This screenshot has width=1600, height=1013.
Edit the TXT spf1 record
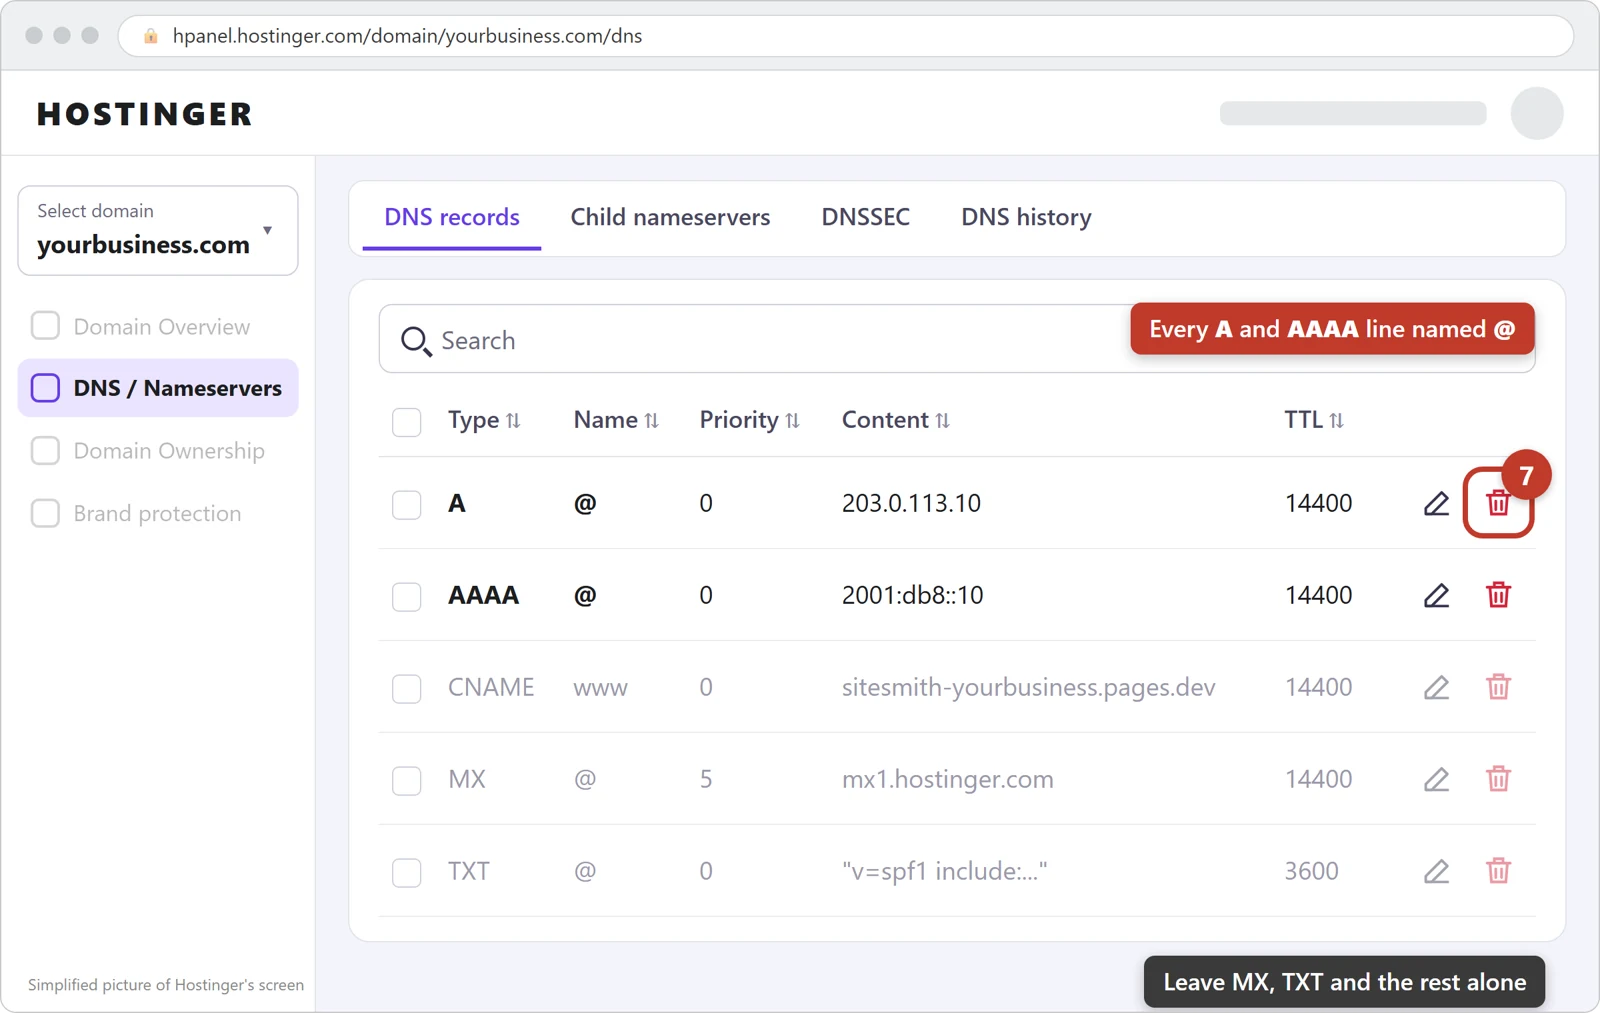(1436, 871)
